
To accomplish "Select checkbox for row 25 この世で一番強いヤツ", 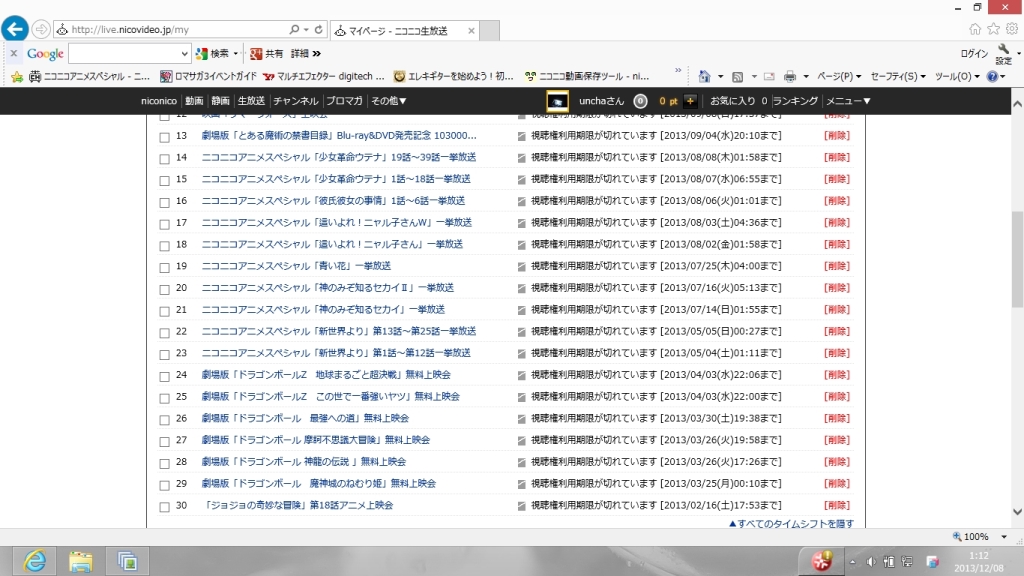I will [165, 398].
